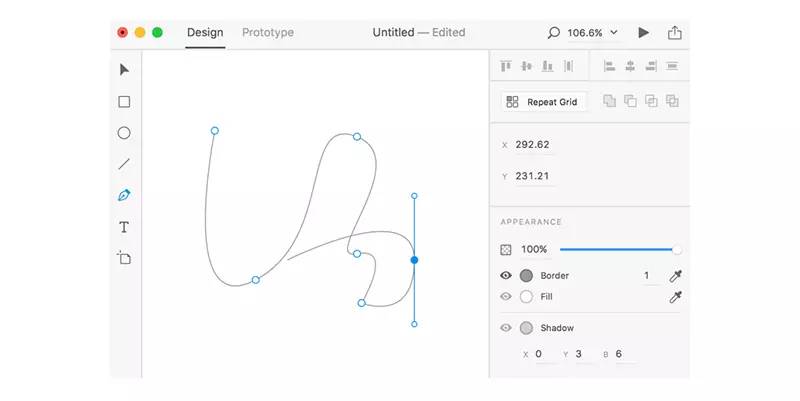The width and height of the screenshot is (800, 401).
Task: Toggle Border visibility eye
Action: [x=506, y=276]
